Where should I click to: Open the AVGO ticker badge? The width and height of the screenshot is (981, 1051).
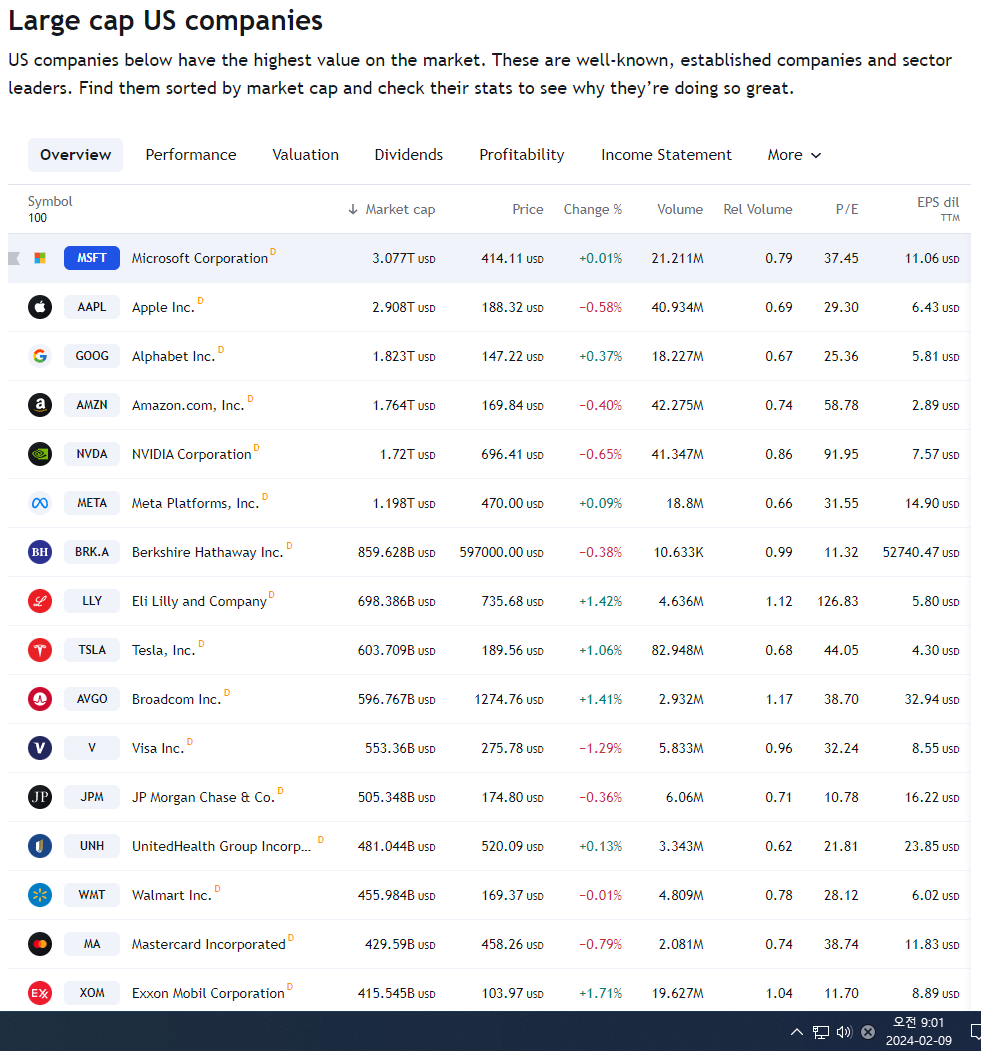click(92, 698)
